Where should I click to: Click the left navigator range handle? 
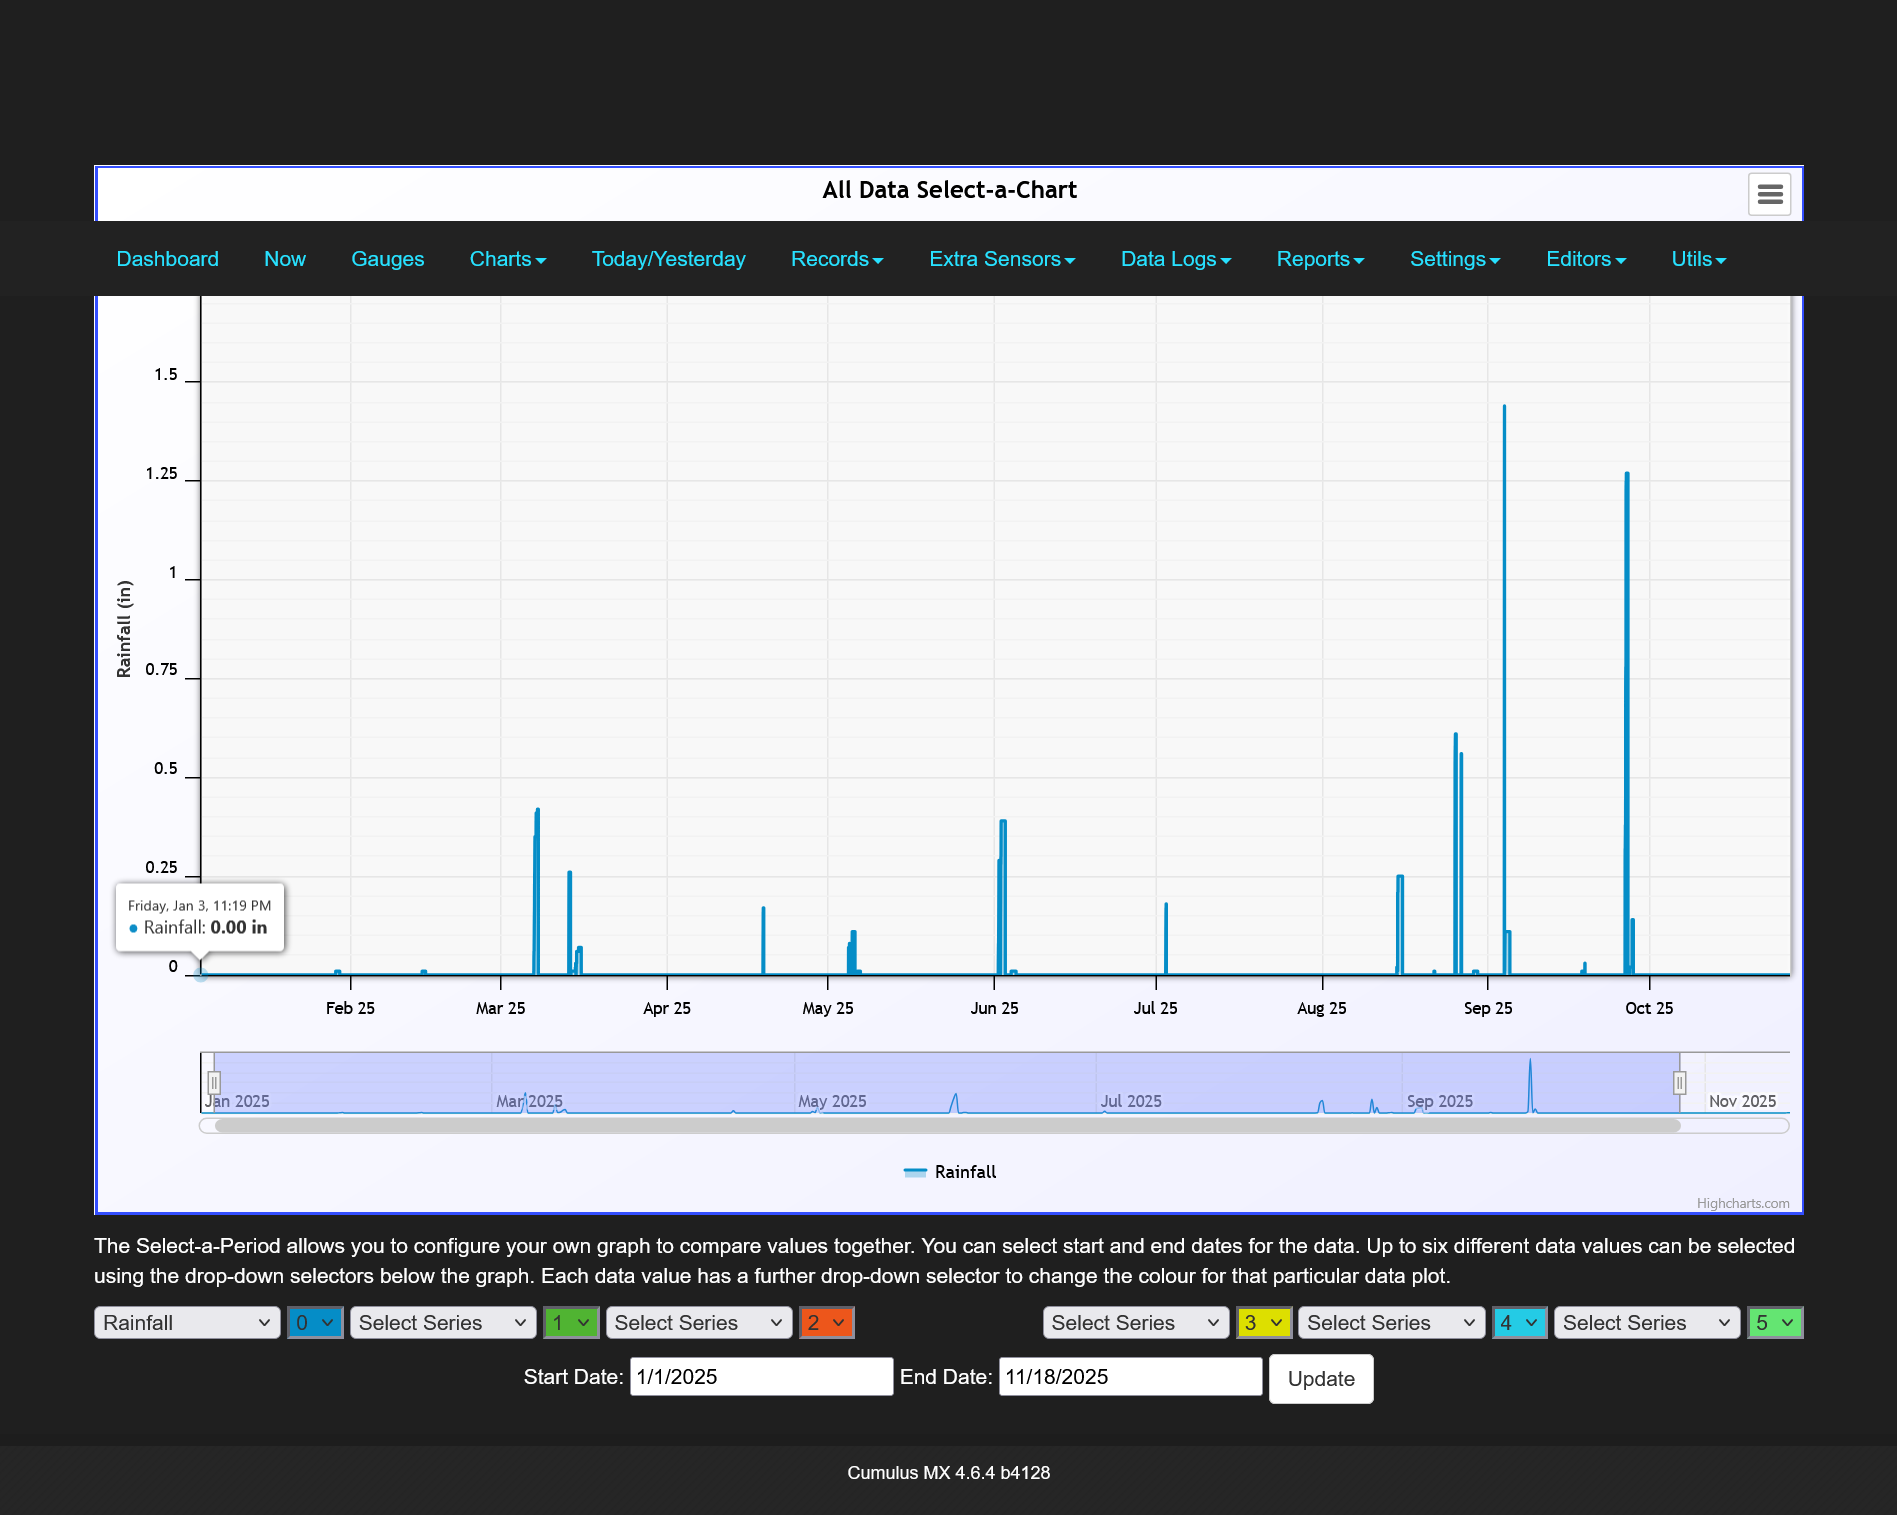point(214,1083)
